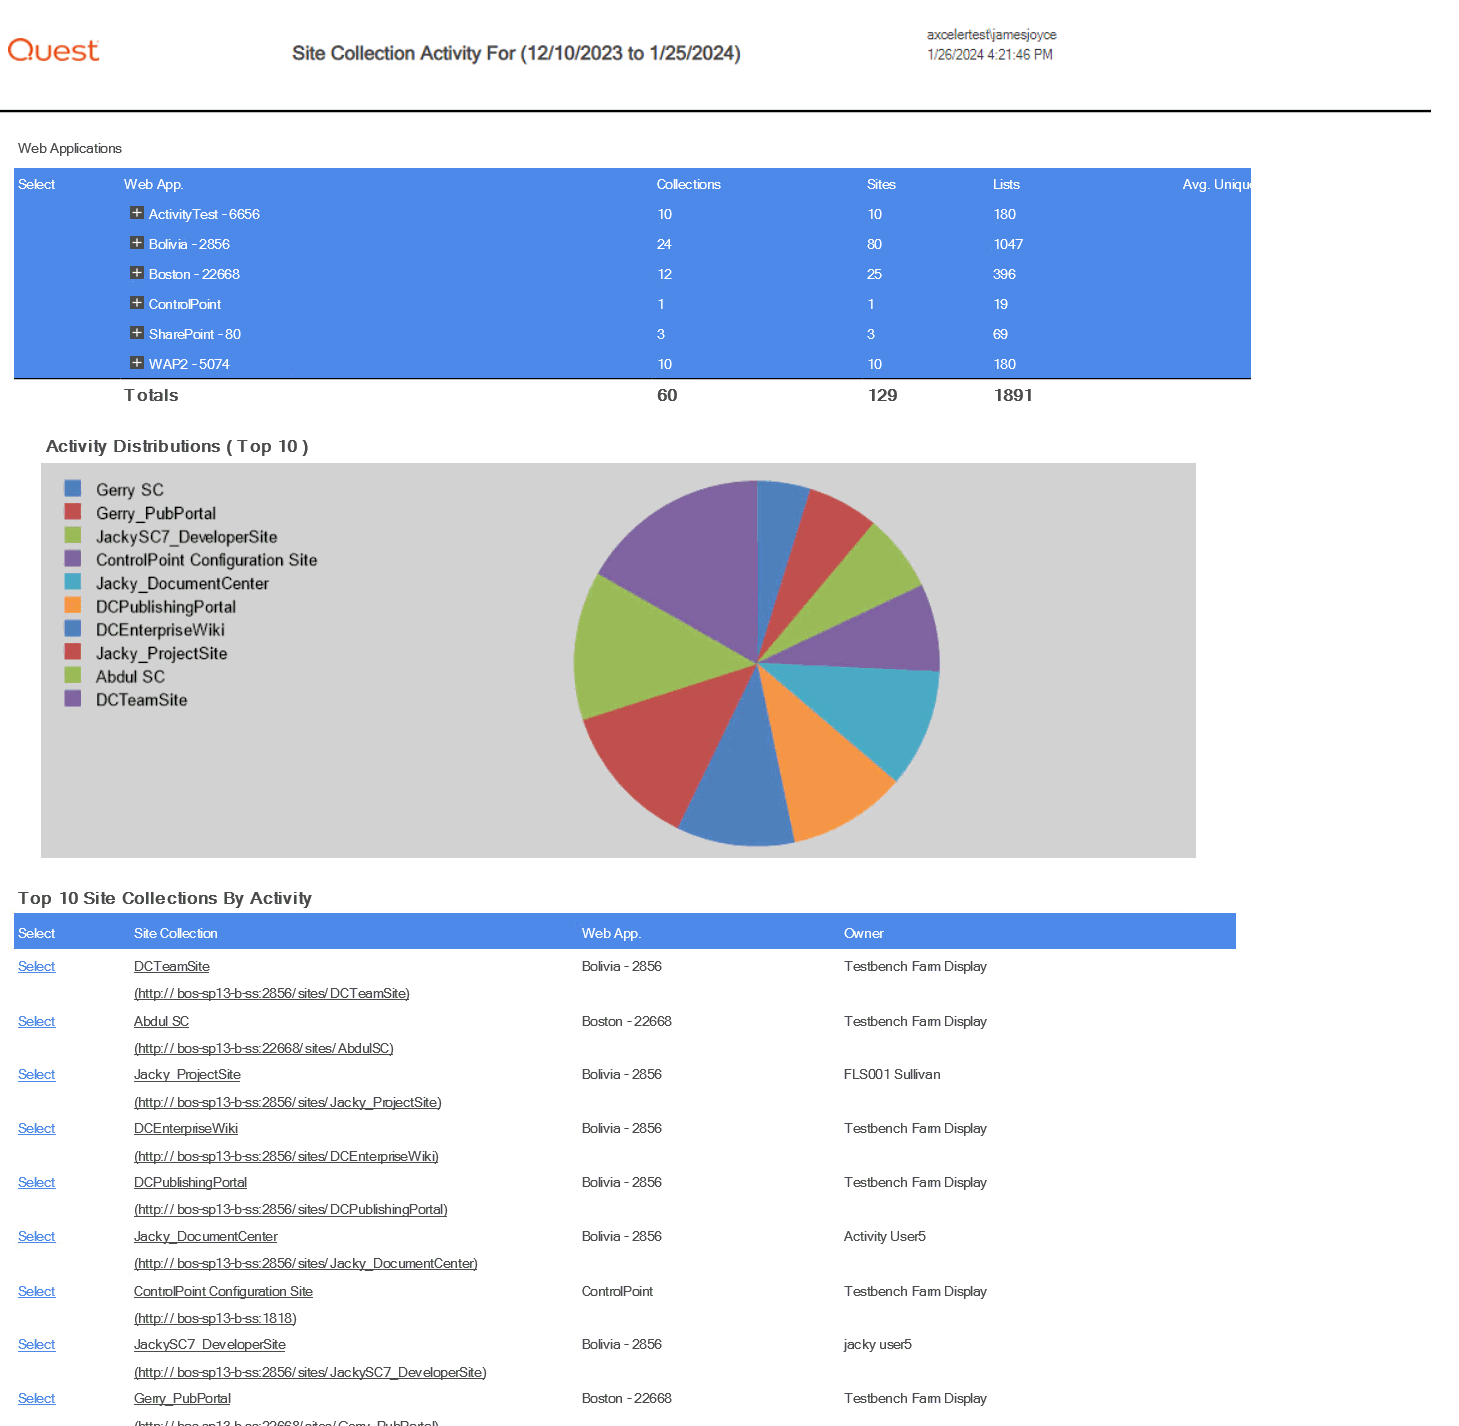Click the Quest logo
1459x1426 pixels.
[53, 50]
